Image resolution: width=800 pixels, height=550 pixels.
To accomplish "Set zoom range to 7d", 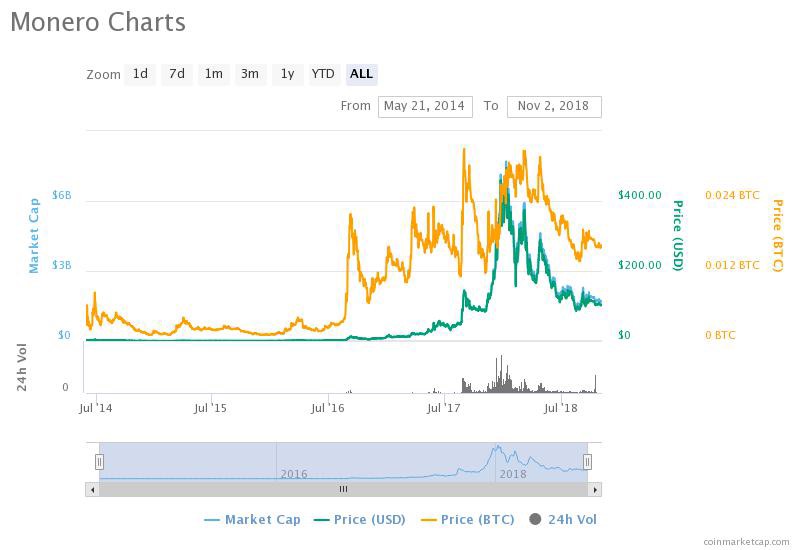I will click(177, 74).
